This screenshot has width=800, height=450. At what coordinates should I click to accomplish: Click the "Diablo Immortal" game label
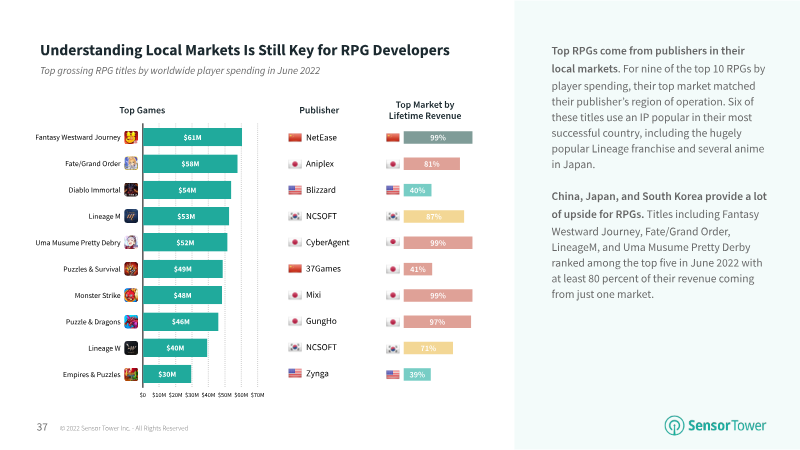coord(94,190)
